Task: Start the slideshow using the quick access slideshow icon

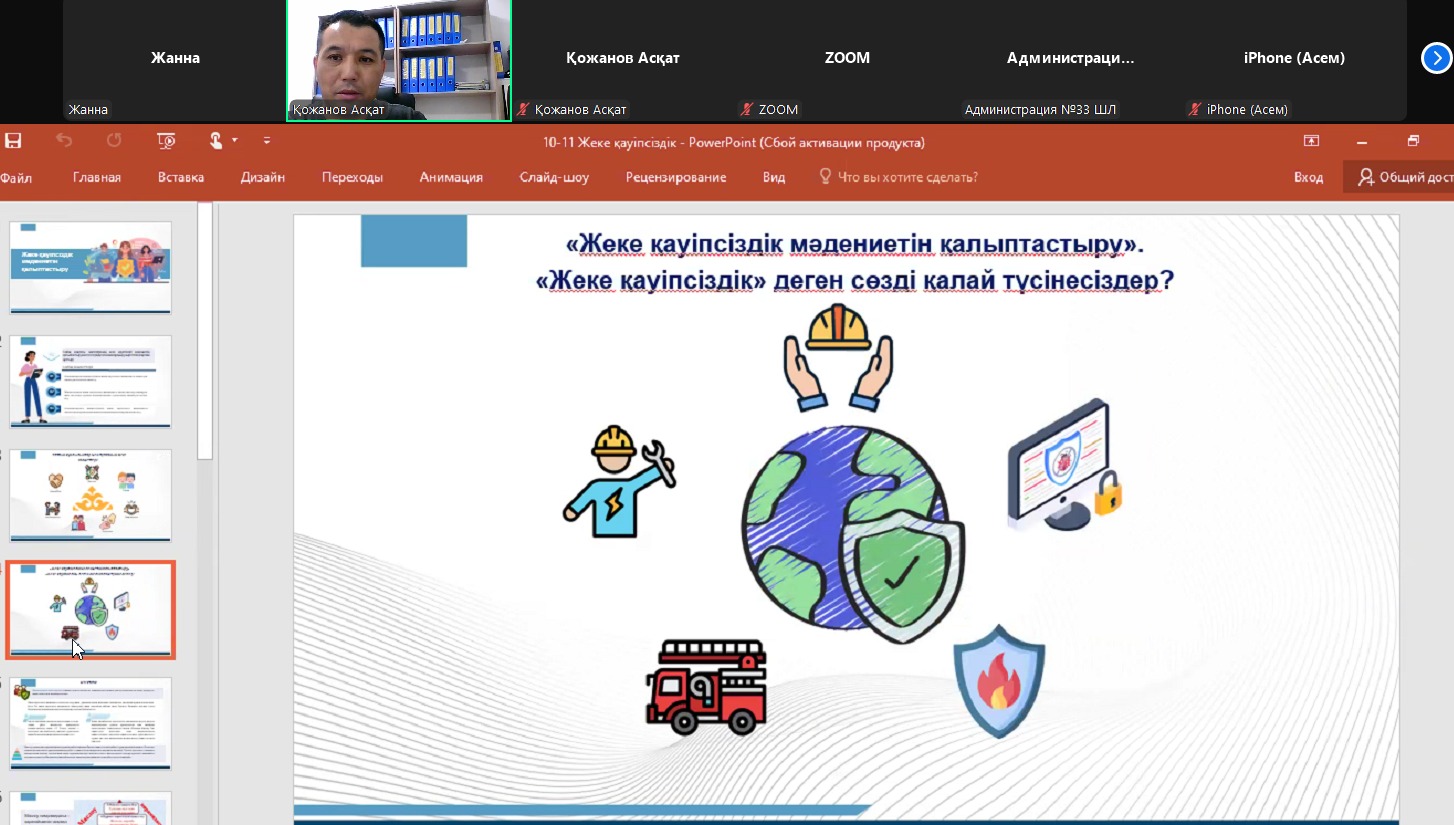Action: pos(166,141)
